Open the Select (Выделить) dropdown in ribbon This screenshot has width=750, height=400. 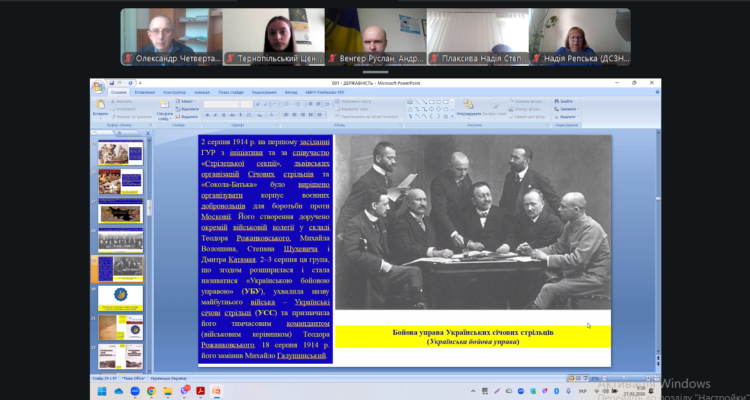click(x=566, y=115)
